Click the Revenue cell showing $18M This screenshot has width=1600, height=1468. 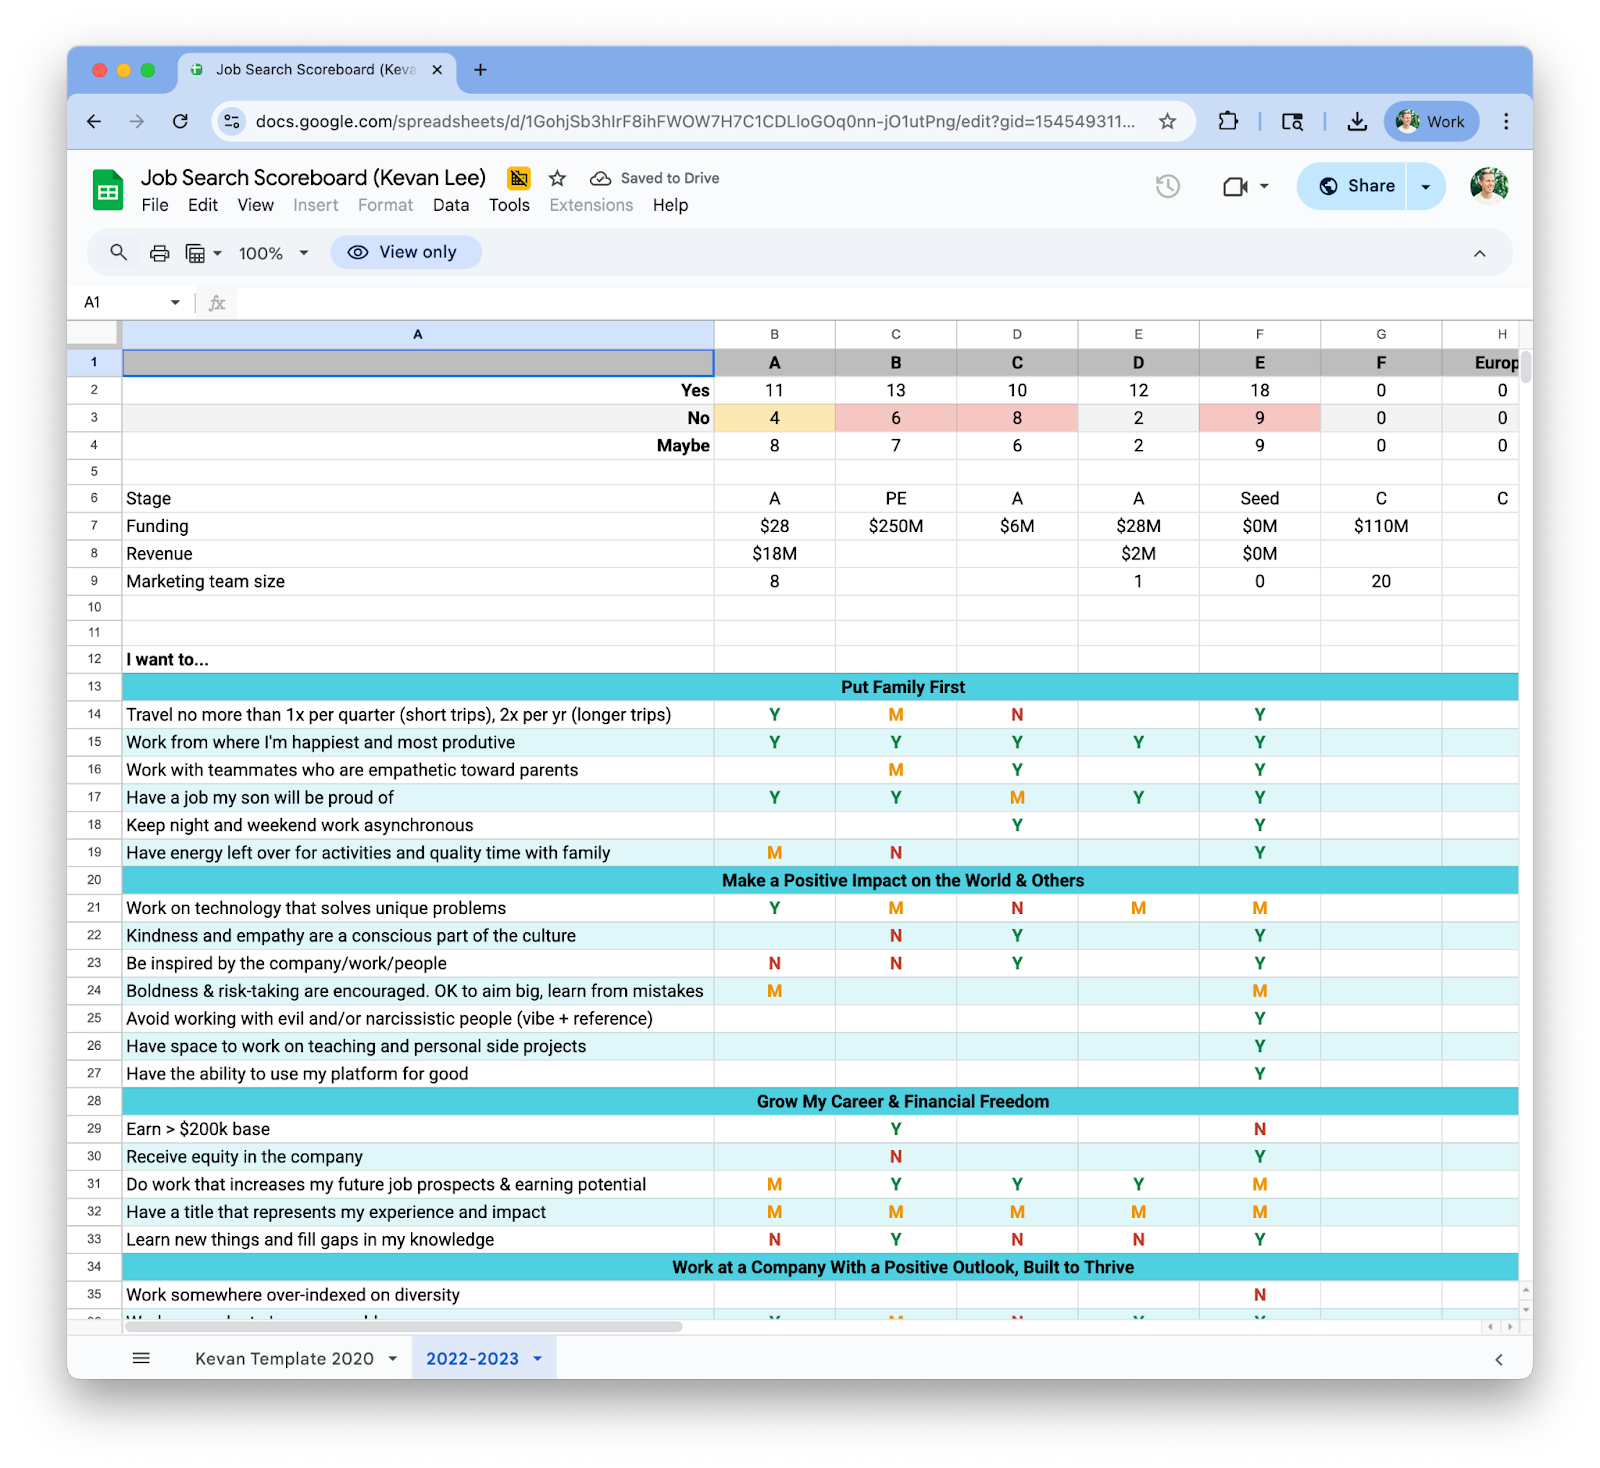(774, 553)
